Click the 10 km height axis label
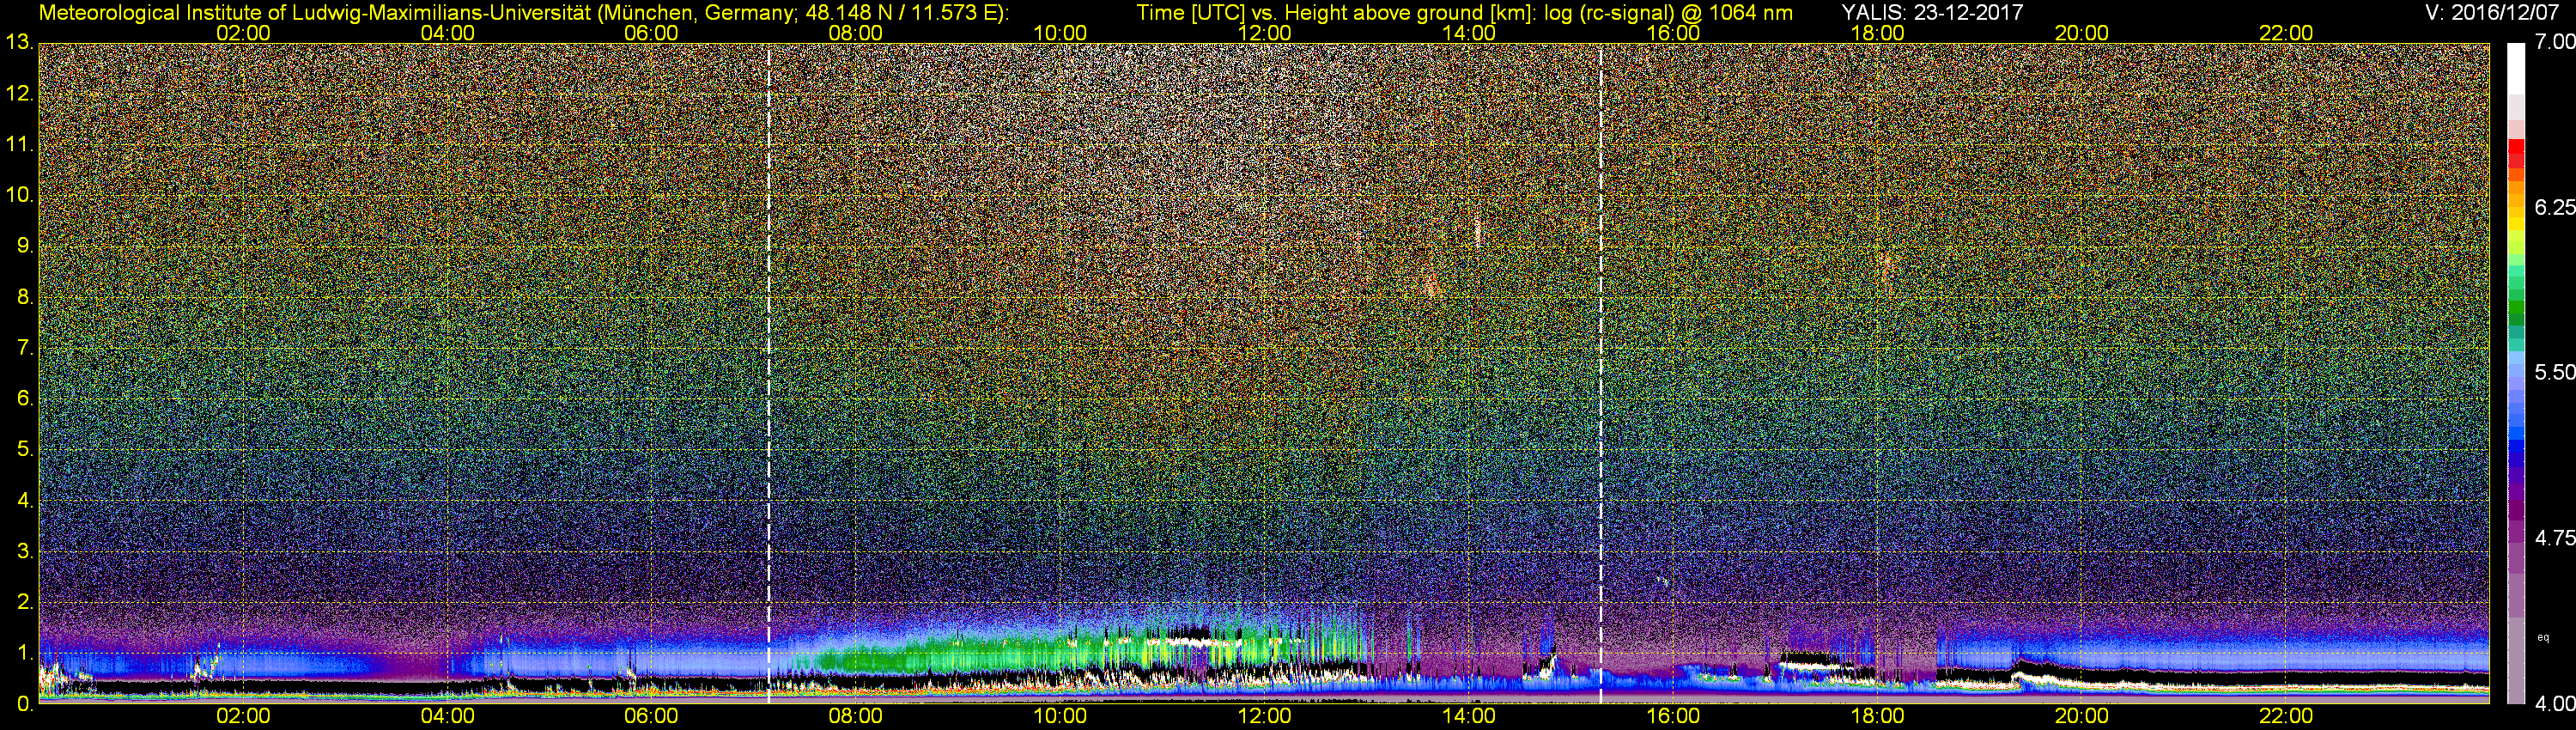The width and height of the screenshot is (2576, 730). click(x=19, y=195)
